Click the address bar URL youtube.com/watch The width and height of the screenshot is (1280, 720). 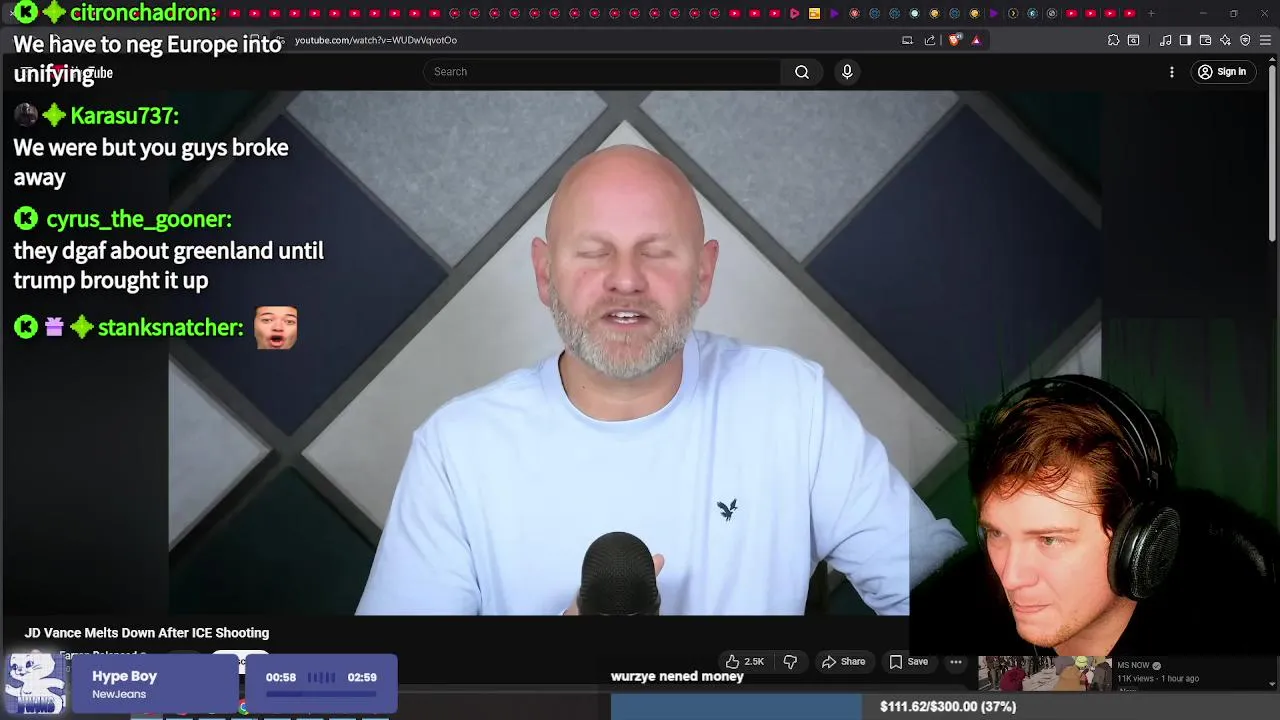pos(376,40)
